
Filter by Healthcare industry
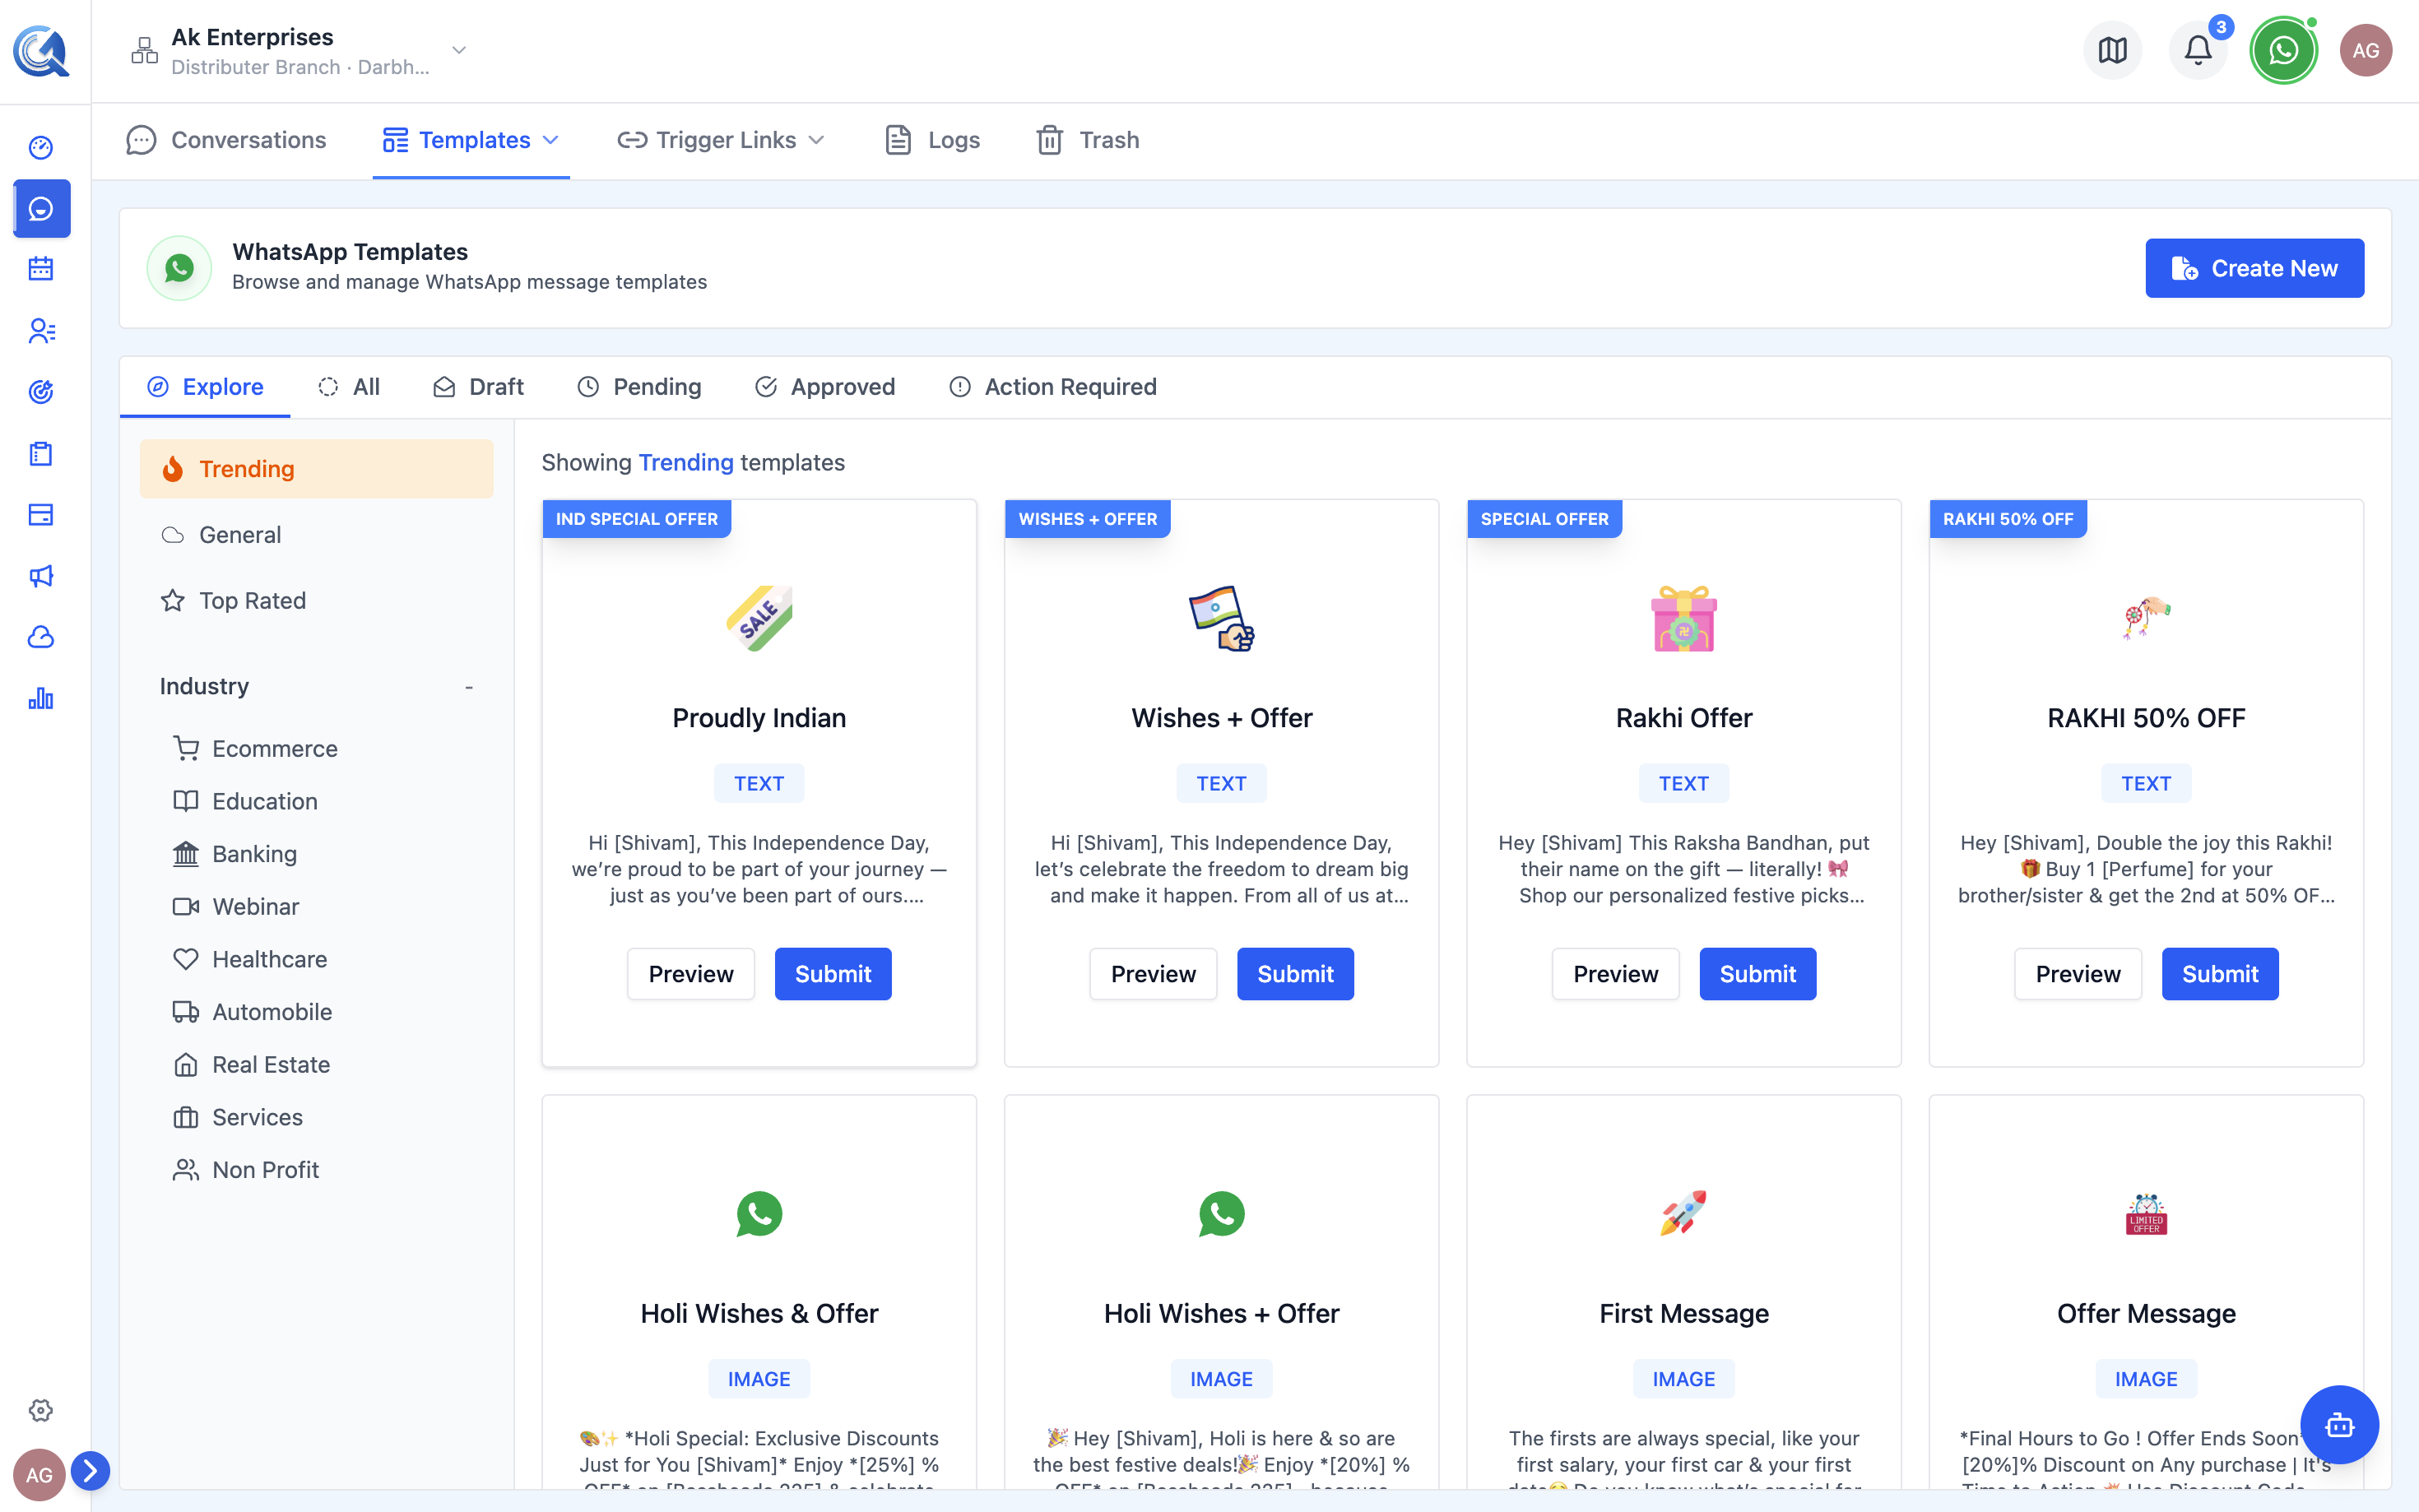tap(250, 960)
